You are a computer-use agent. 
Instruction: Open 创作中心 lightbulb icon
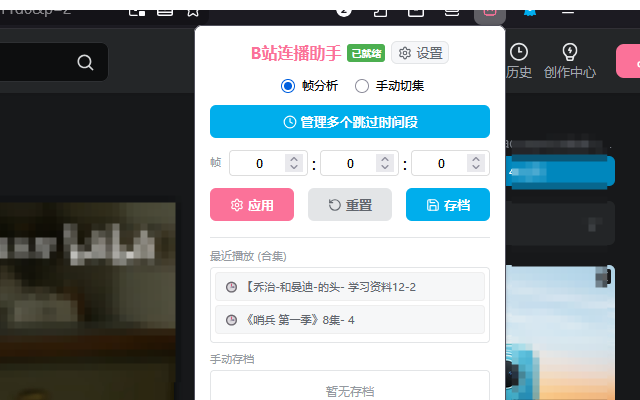(x=570, y=52)
